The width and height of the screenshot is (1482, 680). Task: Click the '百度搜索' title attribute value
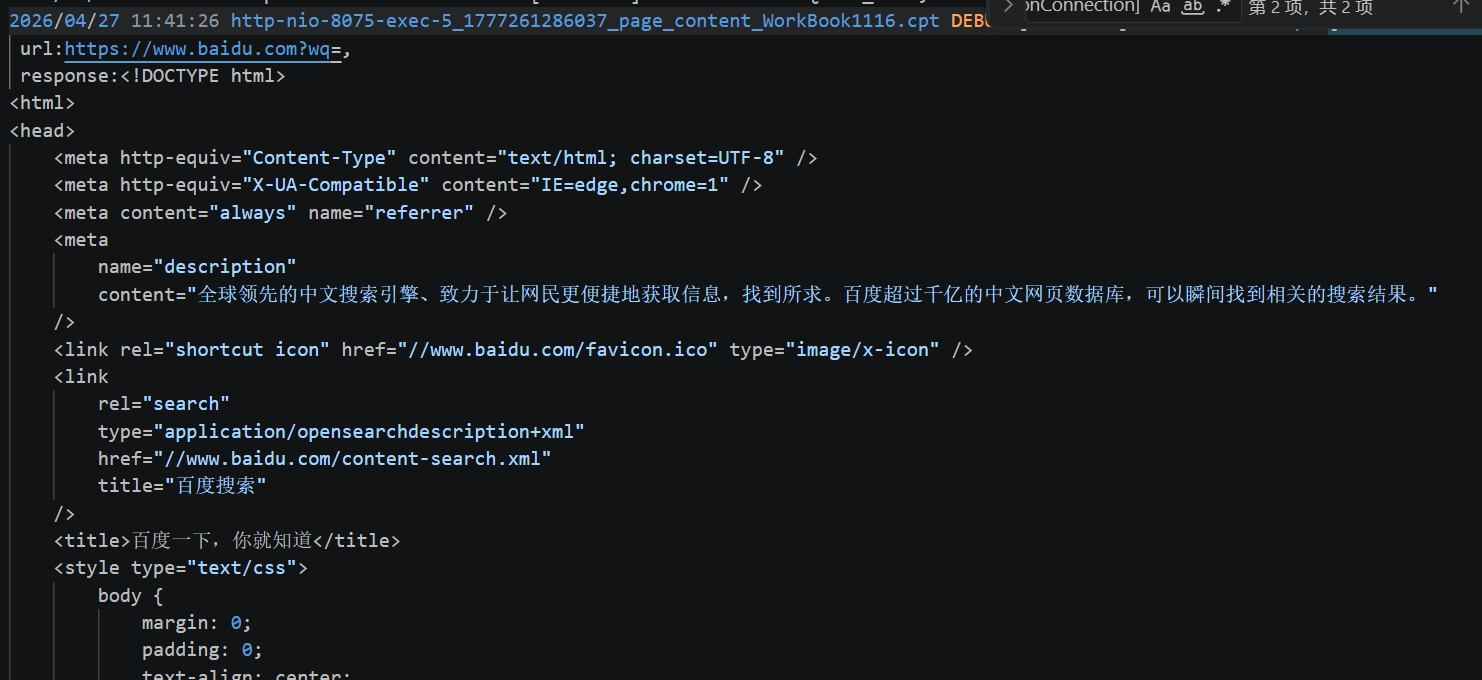215,486
